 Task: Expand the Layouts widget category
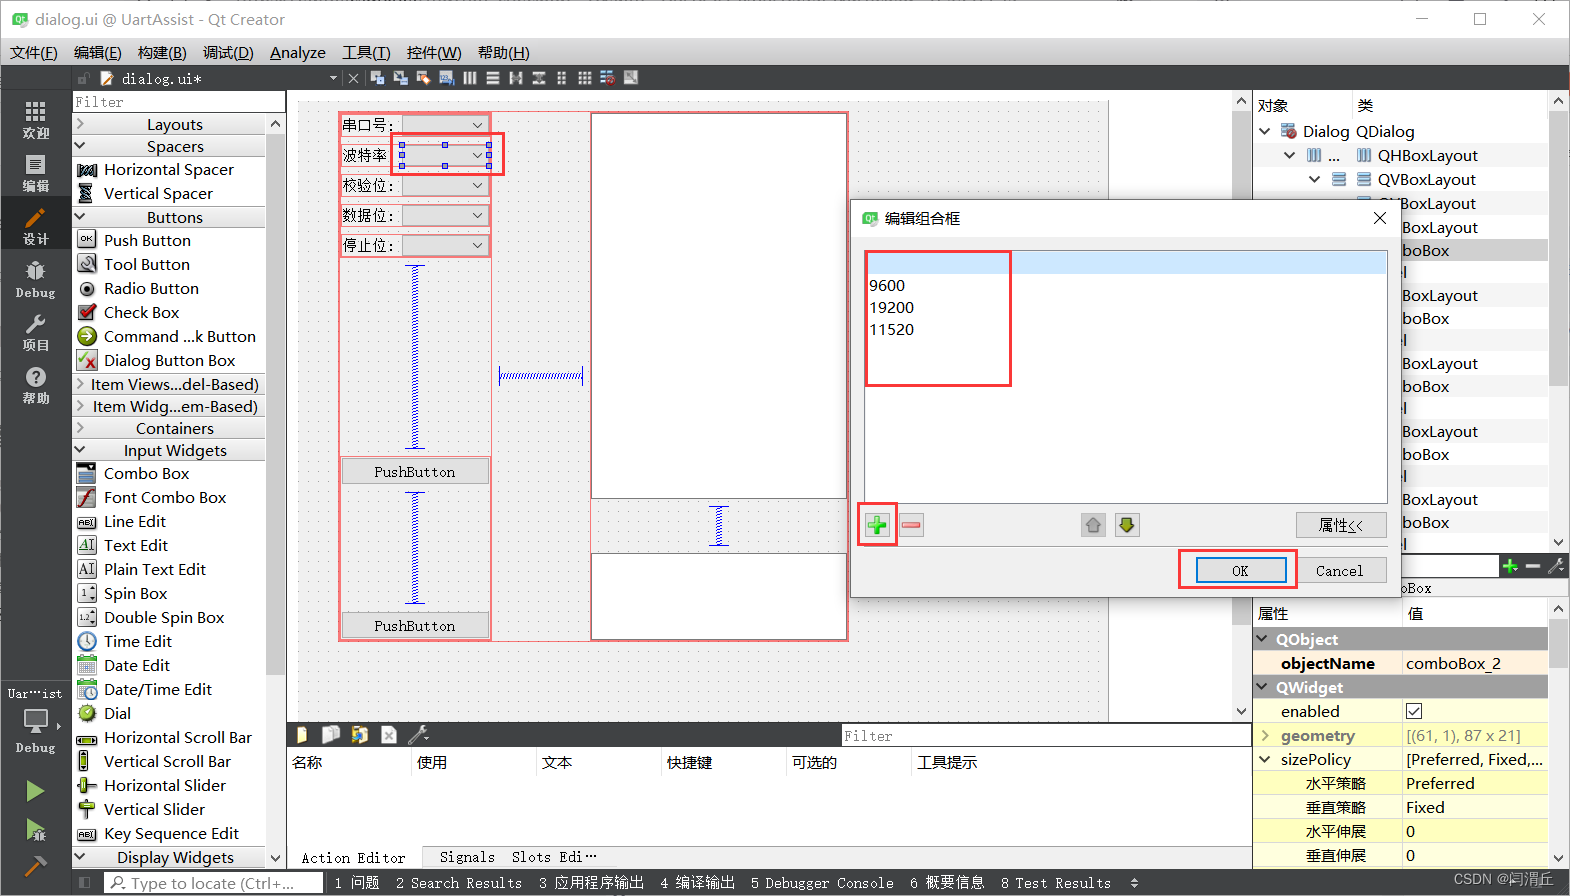click(x=81, y=124)
